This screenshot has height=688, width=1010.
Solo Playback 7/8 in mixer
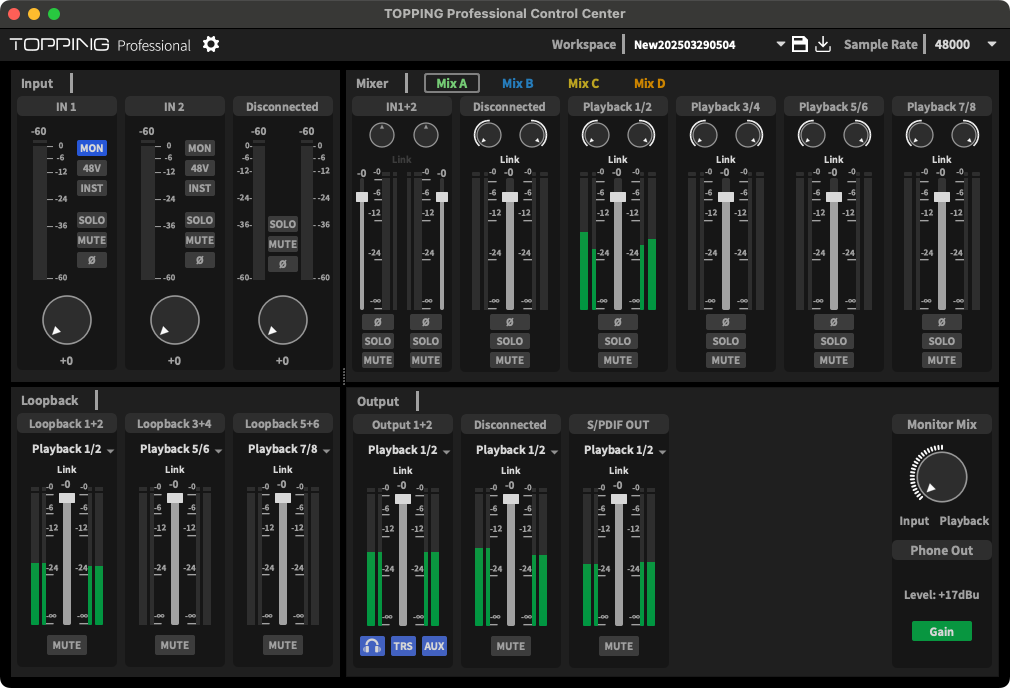point(942,341)
